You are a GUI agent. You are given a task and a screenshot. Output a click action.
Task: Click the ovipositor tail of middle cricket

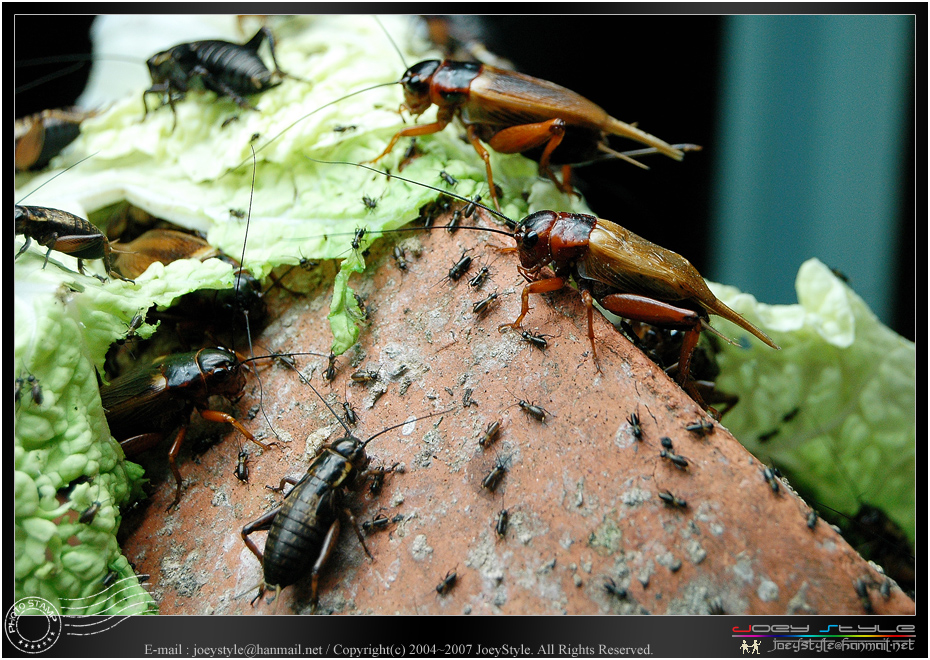744,325
